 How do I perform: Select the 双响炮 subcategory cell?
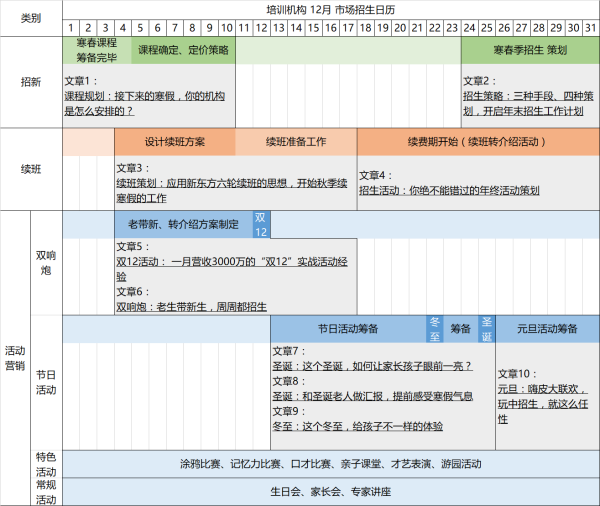(46, 263)
